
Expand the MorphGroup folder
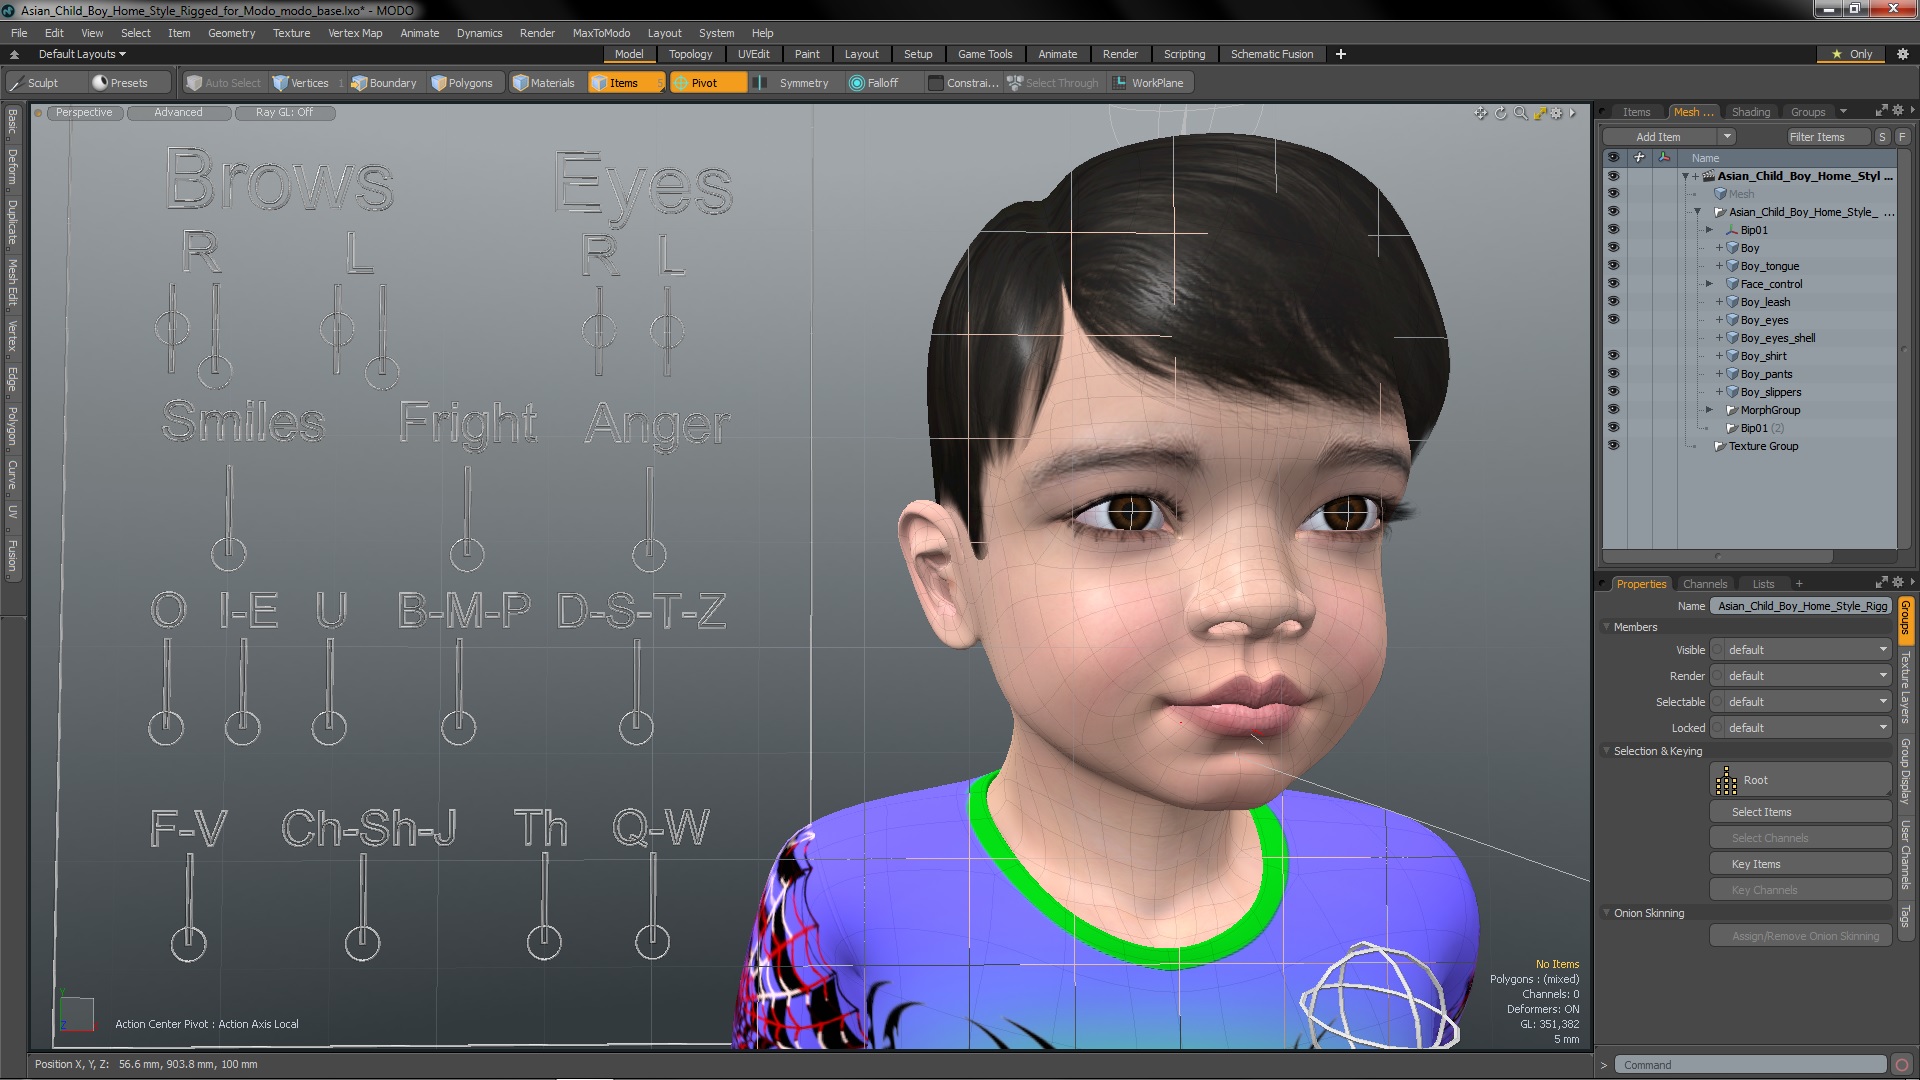point(1709,410)
